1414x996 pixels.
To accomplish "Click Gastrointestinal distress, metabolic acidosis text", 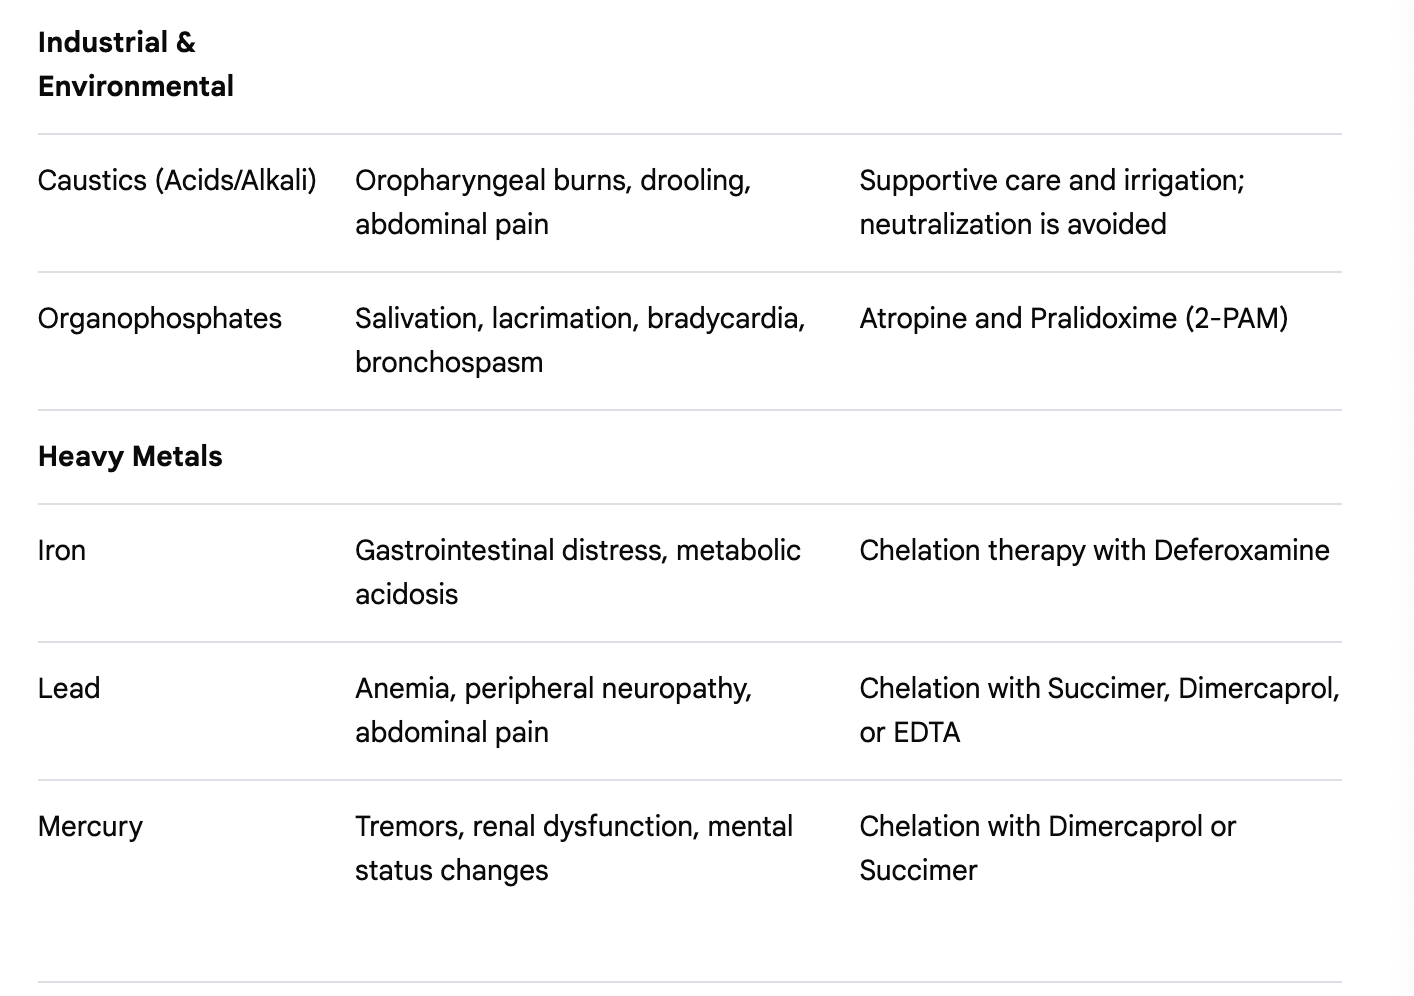I will click(x=577, y=550).
